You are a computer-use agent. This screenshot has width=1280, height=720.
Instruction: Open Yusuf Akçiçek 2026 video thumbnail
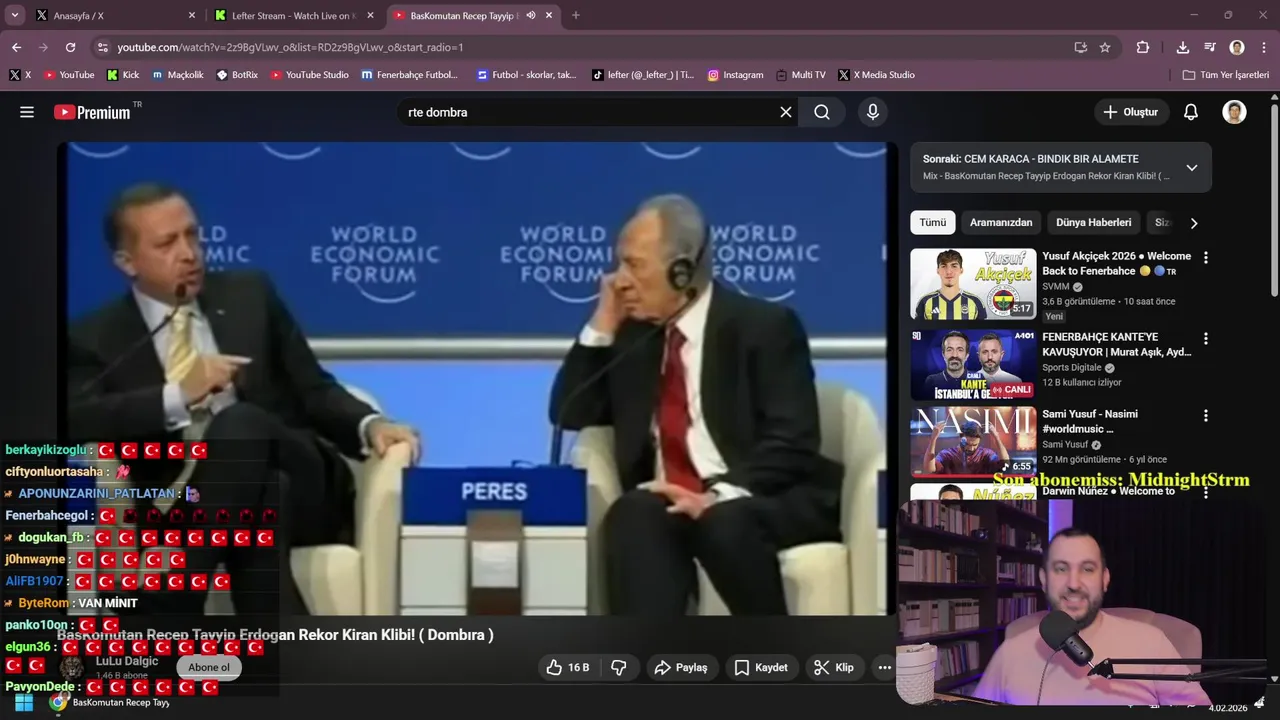[973, 284]
